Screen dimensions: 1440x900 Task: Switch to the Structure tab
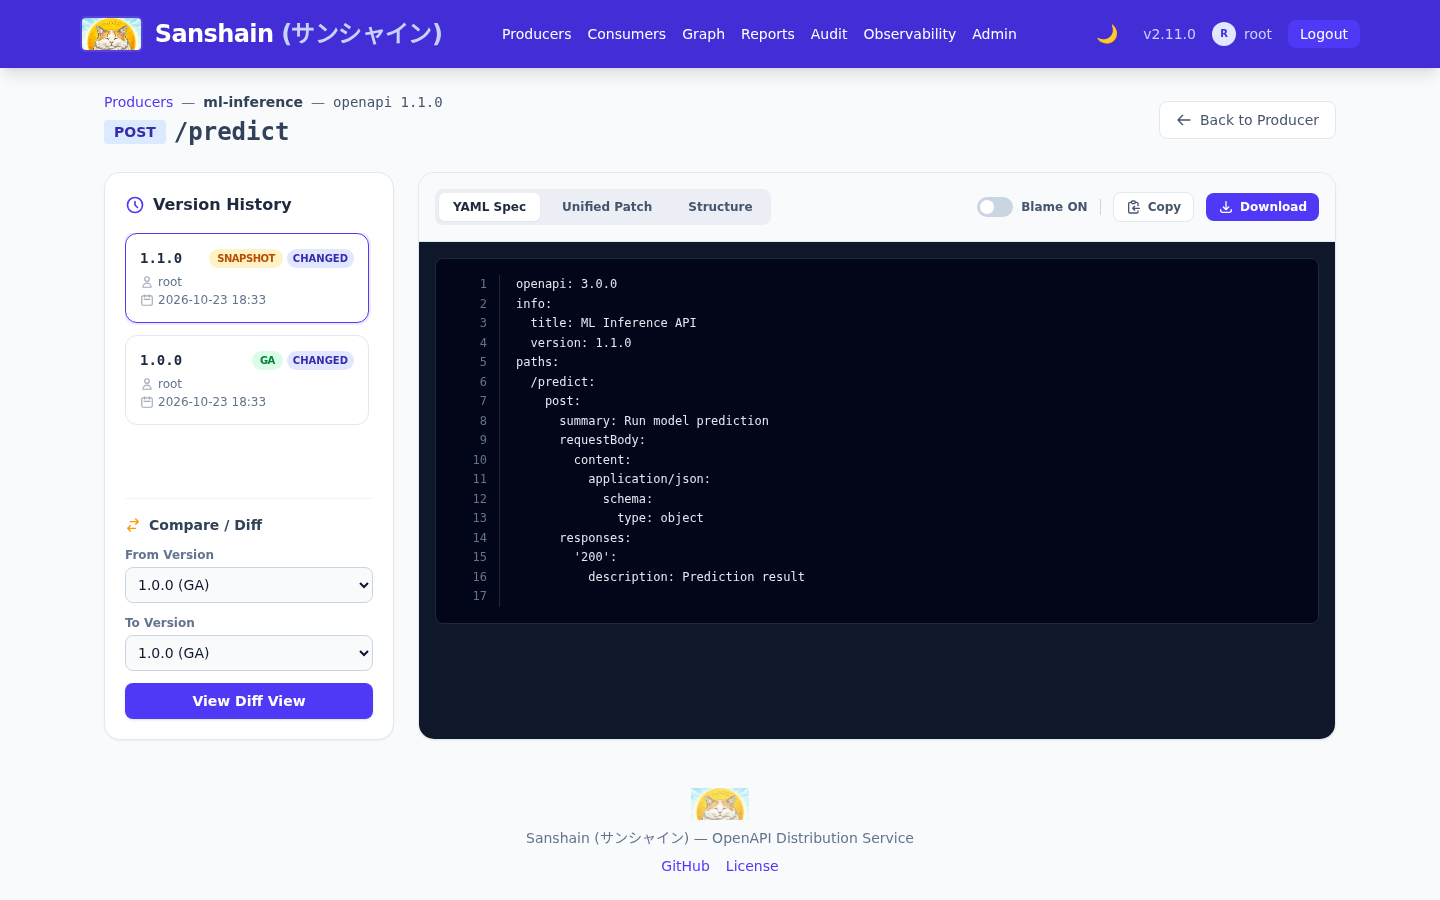[x=720, y=207]
